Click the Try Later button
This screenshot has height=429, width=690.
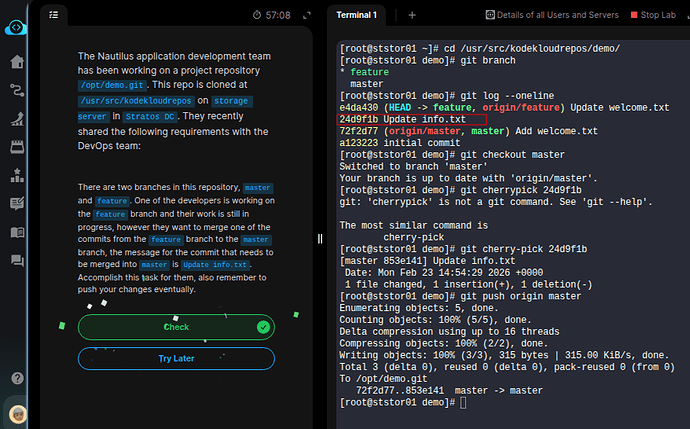point(176,358)
